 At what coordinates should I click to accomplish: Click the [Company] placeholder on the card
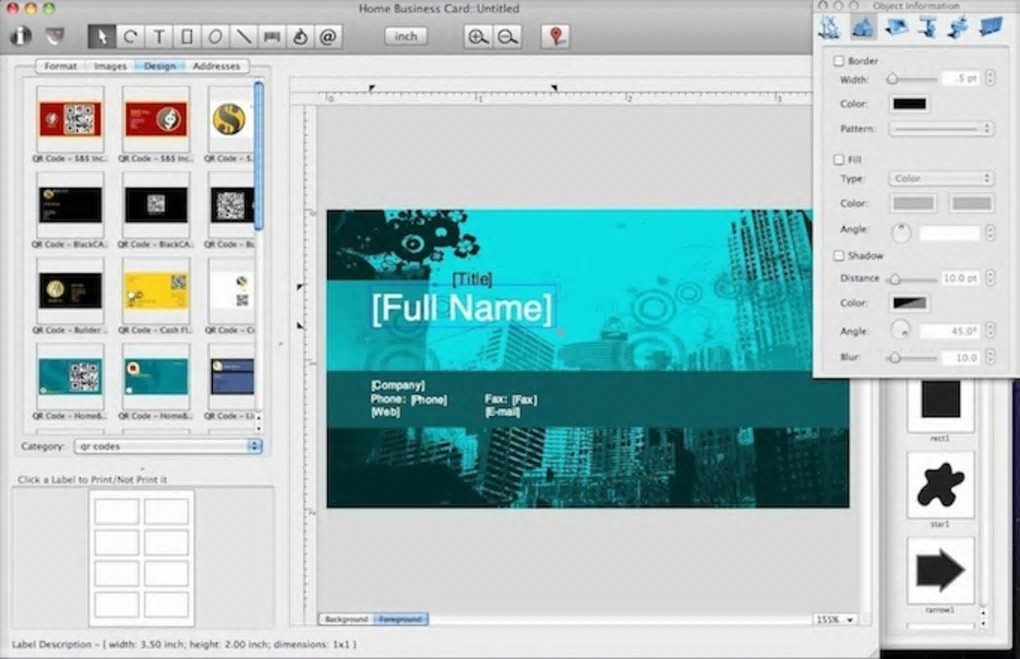click(x=397, y=385)
